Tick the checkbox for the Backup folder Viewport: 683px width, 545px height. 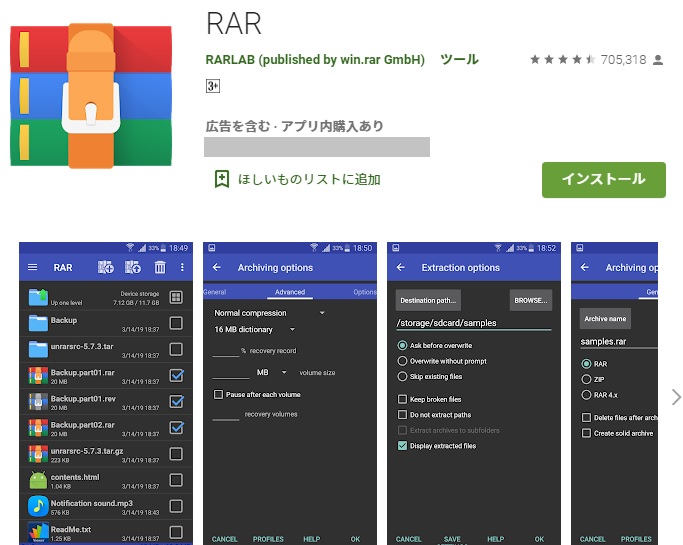[176, 323]
